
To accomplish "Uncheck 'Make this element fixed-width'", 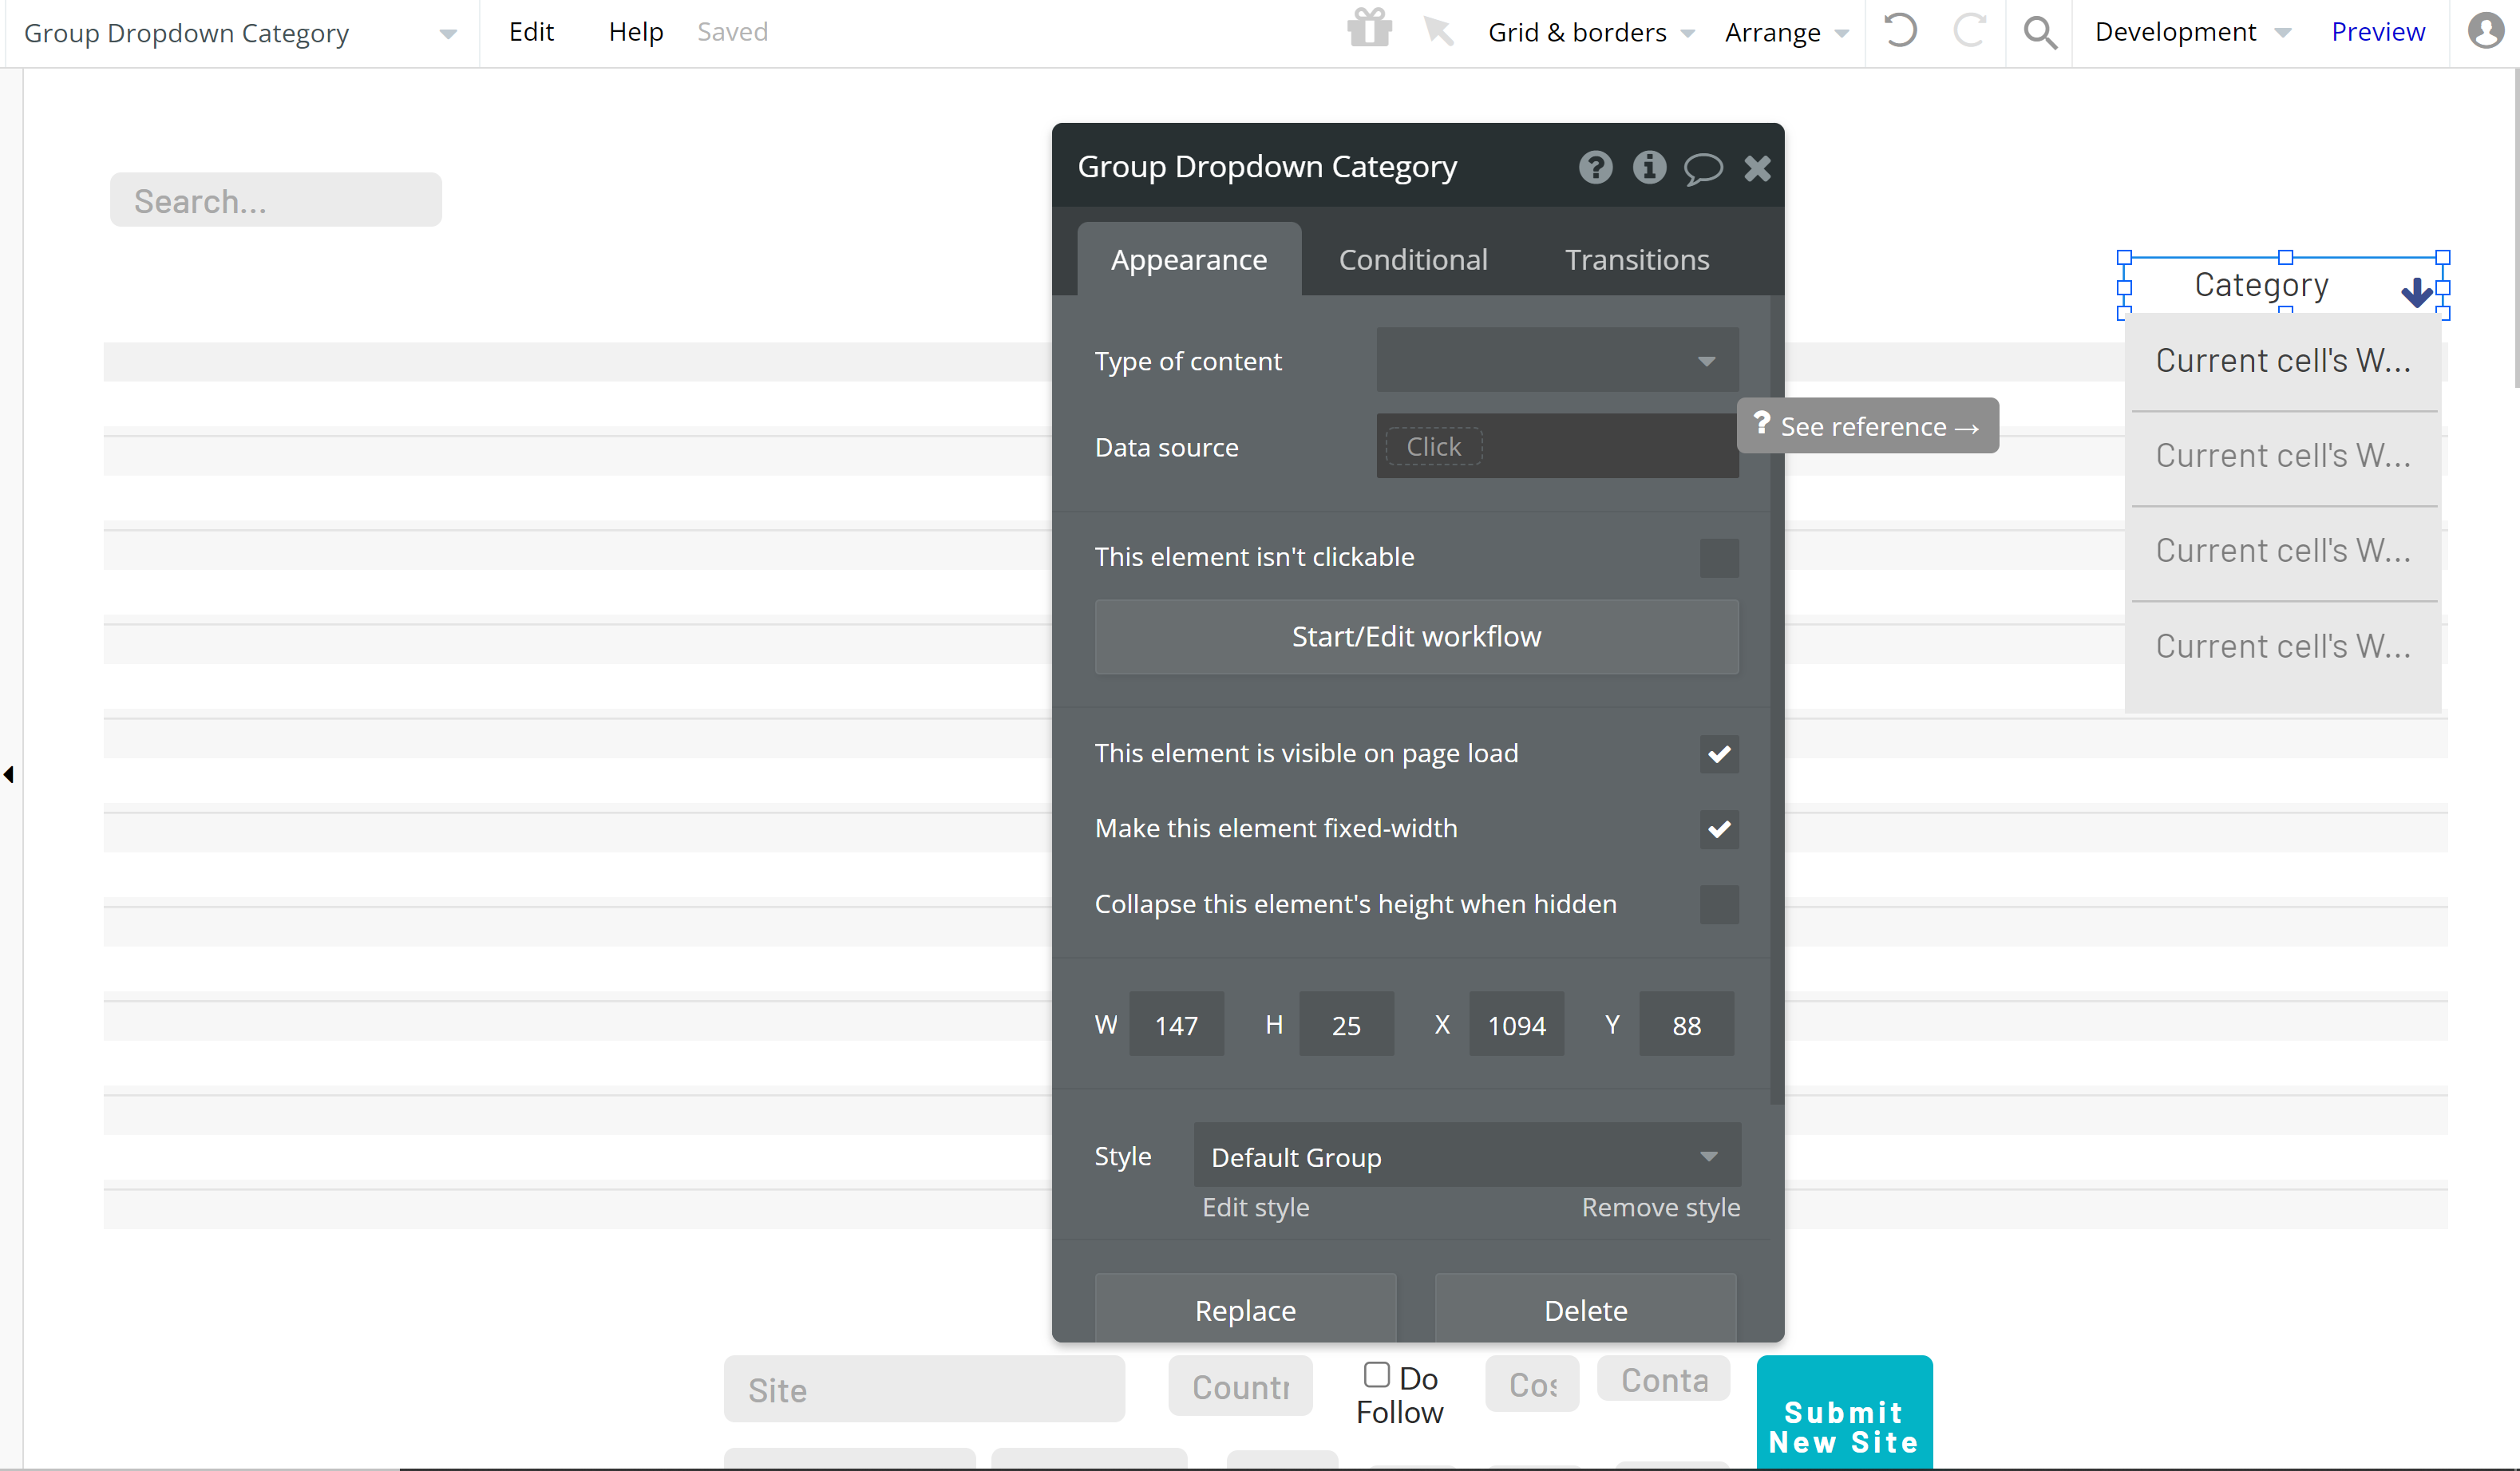I will pos(1718,829).
